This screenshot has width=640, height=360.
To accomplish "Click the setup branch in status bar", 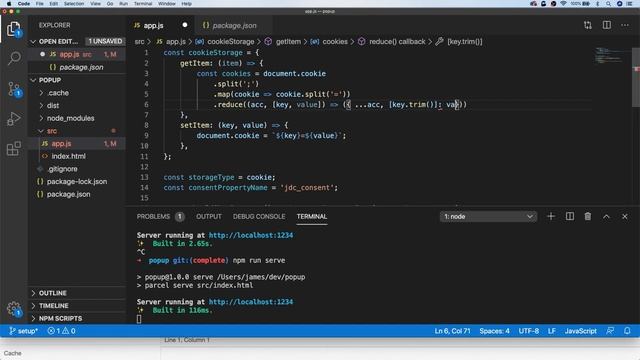I will point(23,331).
